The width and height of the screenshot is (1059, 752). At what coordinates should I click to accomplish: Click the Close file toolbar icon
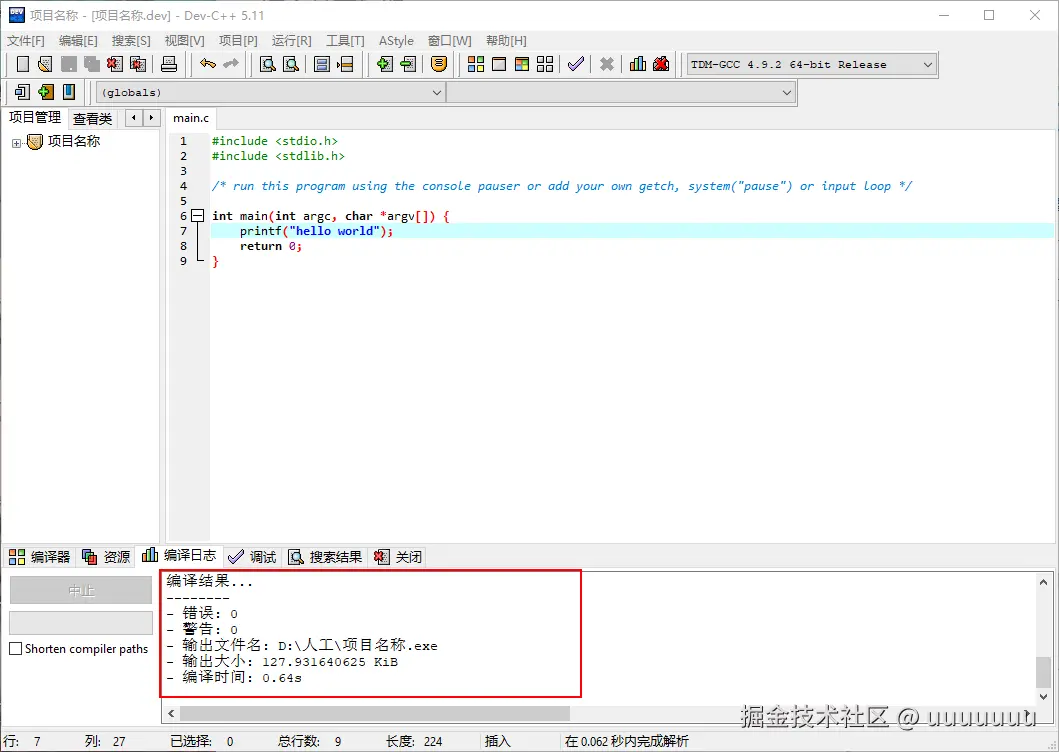tap(115, 64)
